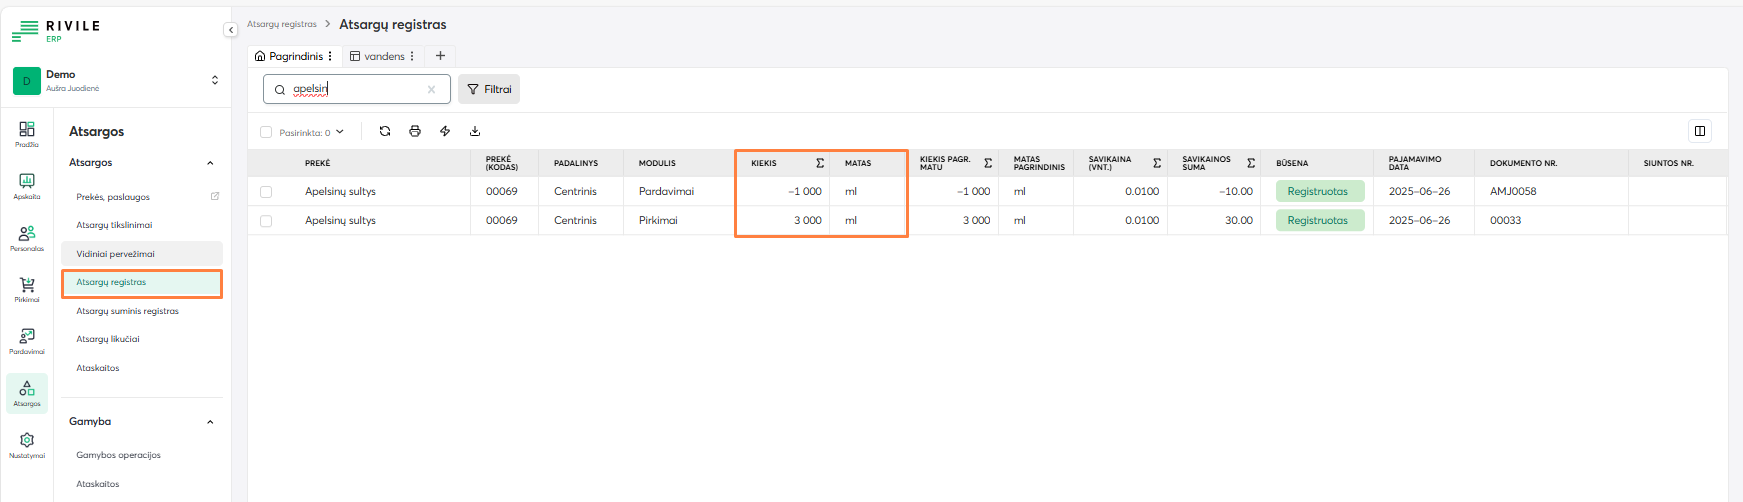
Task: Collapse the Gamyba menu section
Action: tap(210, 422)
